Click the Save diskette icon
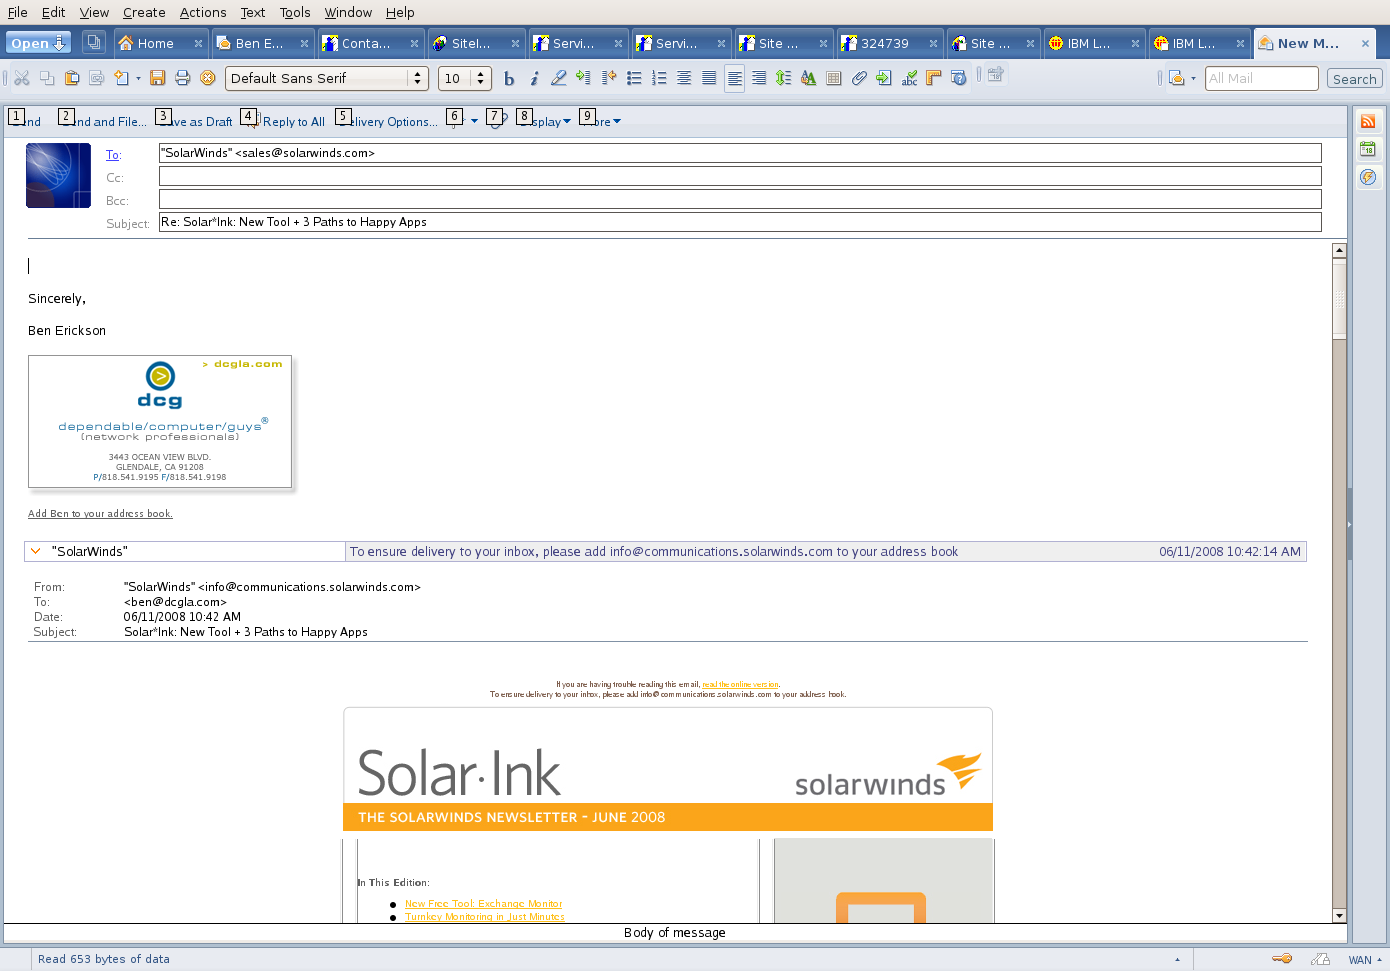Image resolution: width=1390 pixels, height=971 pixels. tap(158, 78)
